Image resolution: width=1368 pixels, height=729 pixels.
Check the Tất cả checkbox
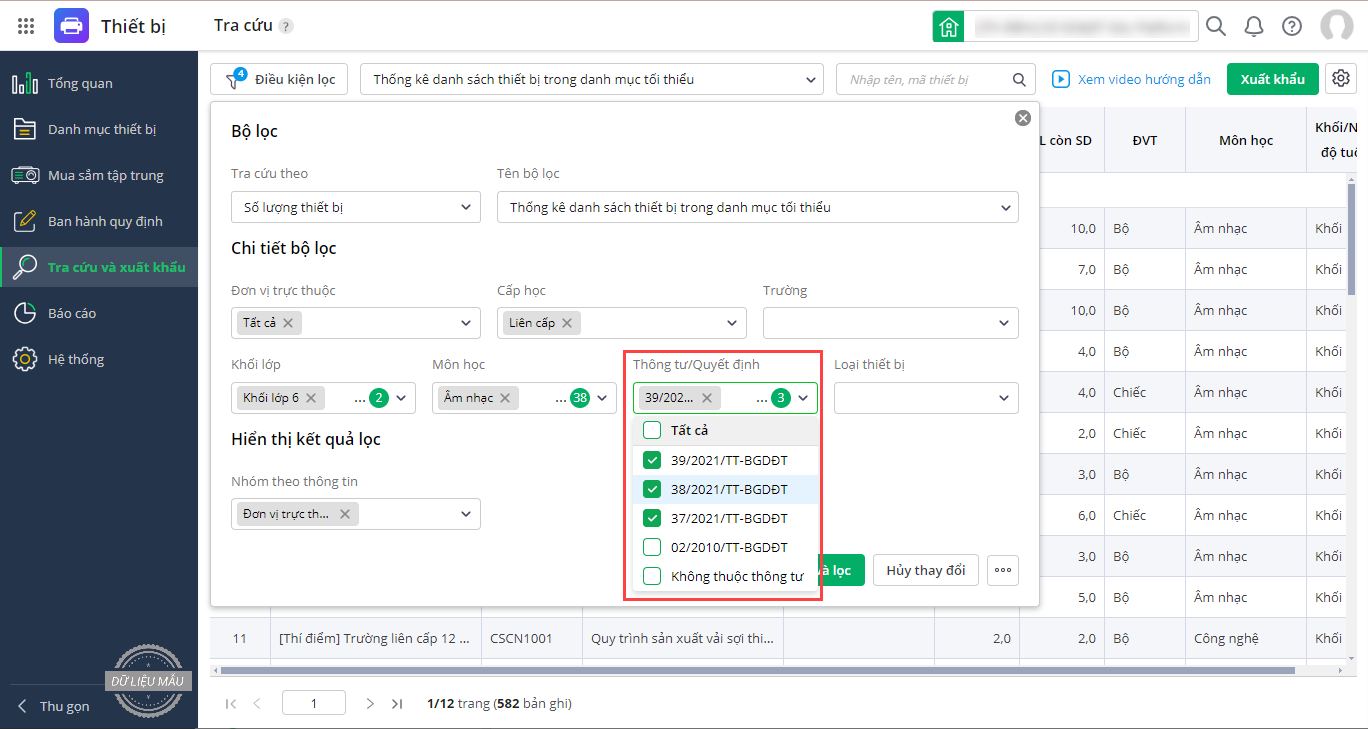[x=652, y=430]
